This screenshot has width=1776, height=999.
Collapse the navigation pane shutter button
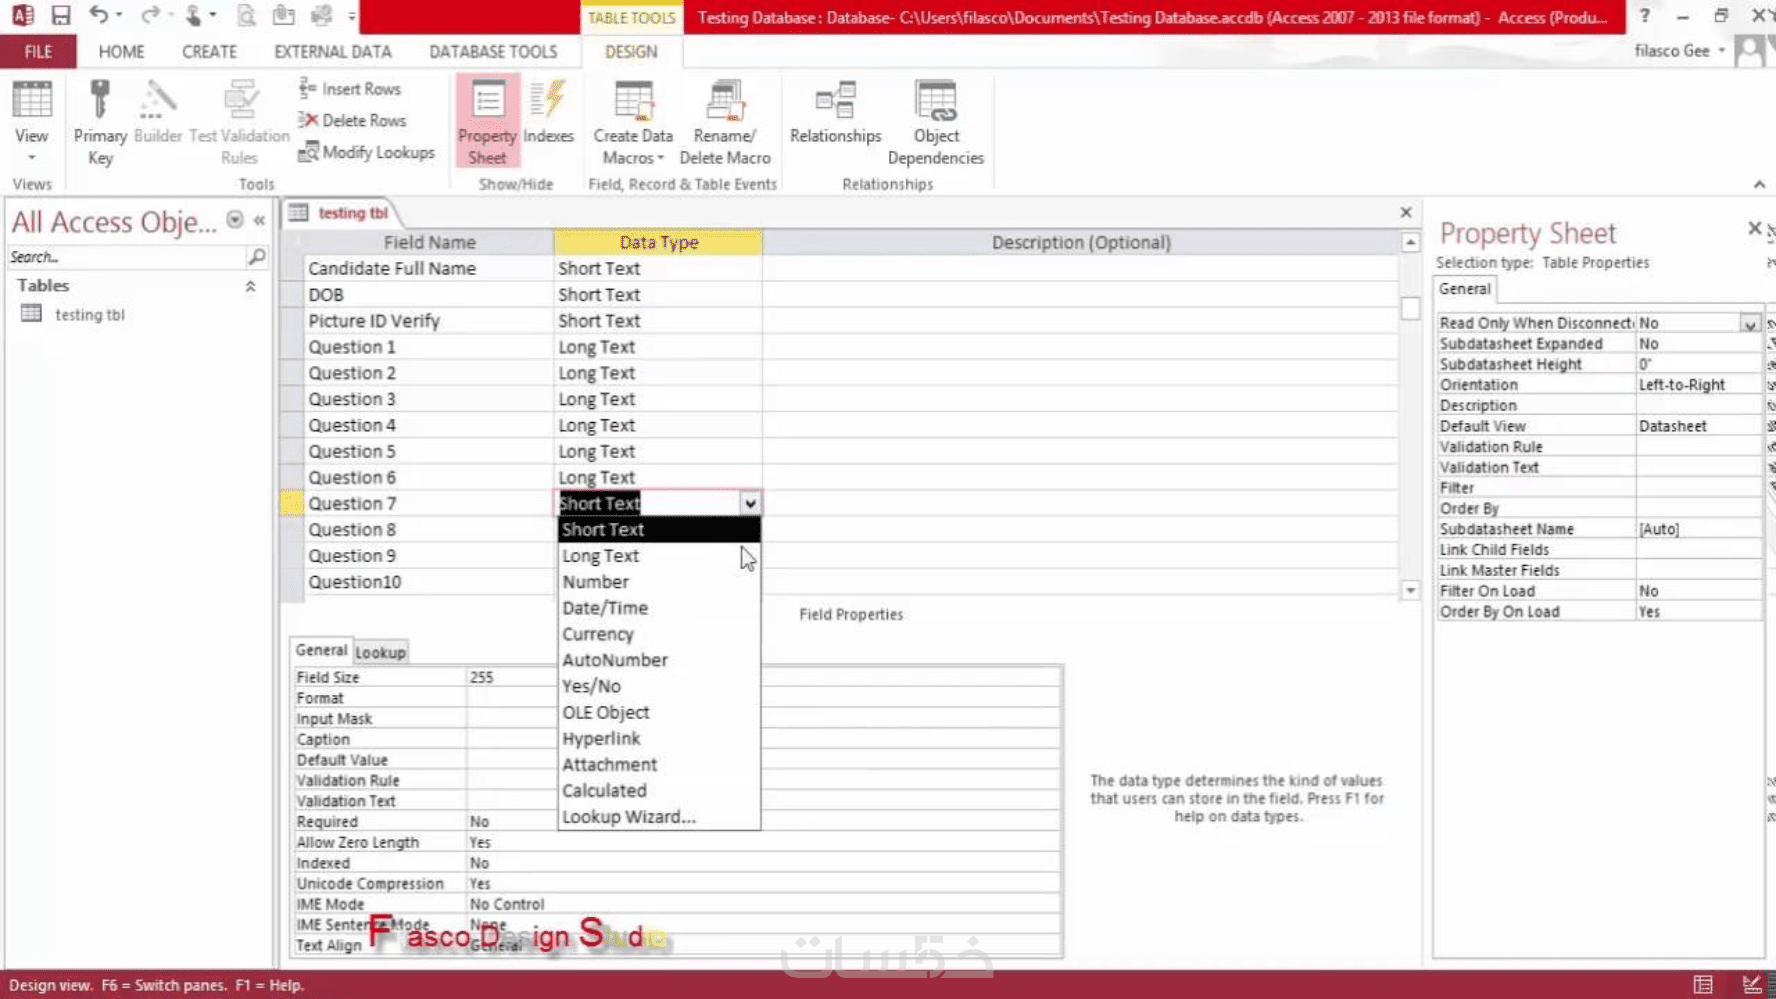point(259,220)
